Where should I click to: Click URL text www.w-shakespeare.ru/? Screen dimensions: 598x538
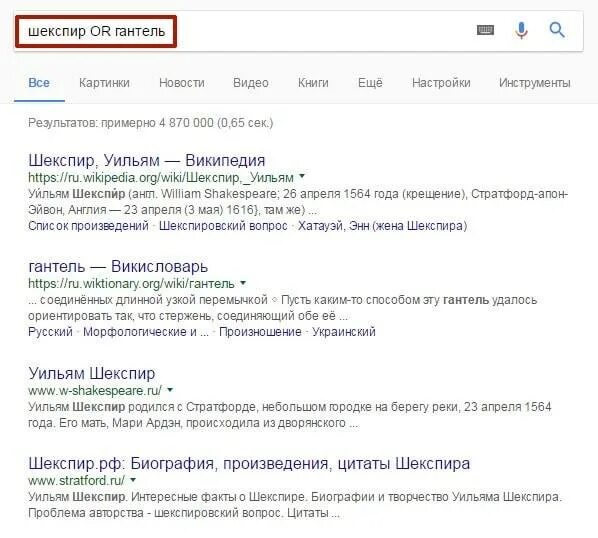pos(95,390)
